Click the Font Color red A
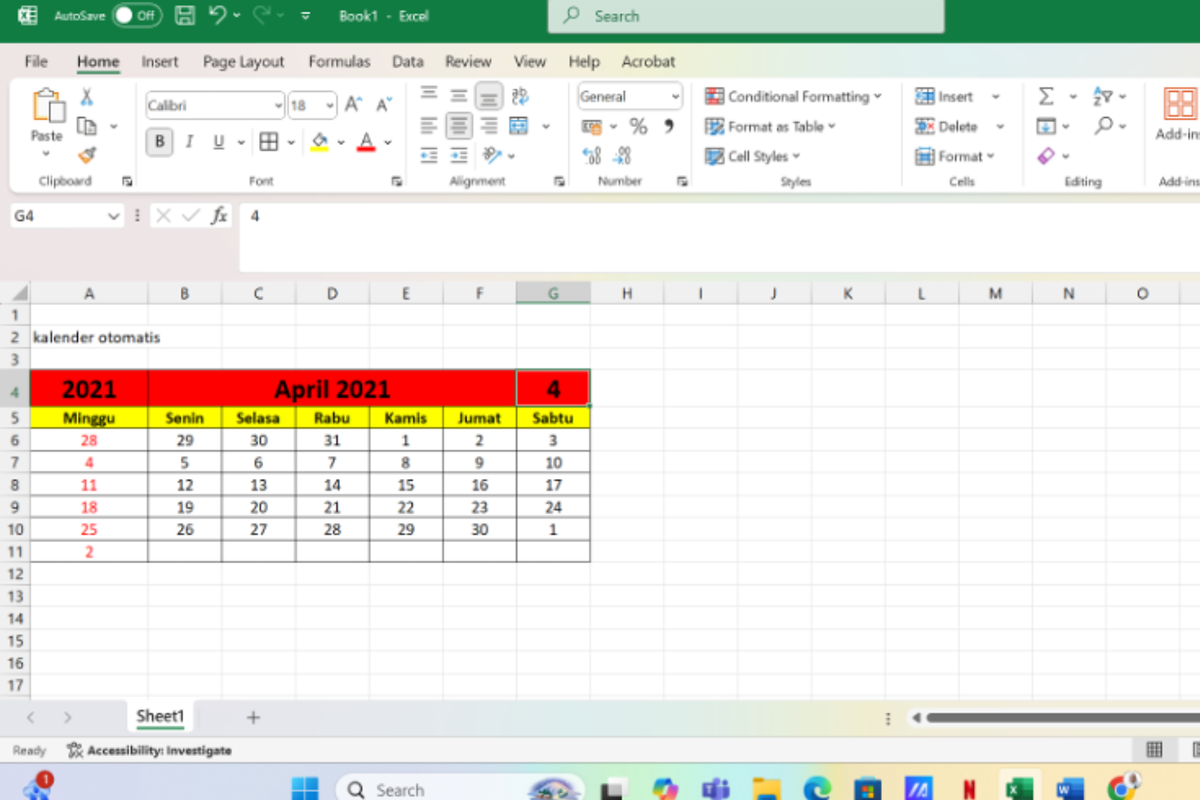Screen dimensions: 1200x800 pyautogui.click(x=366, y=142)
